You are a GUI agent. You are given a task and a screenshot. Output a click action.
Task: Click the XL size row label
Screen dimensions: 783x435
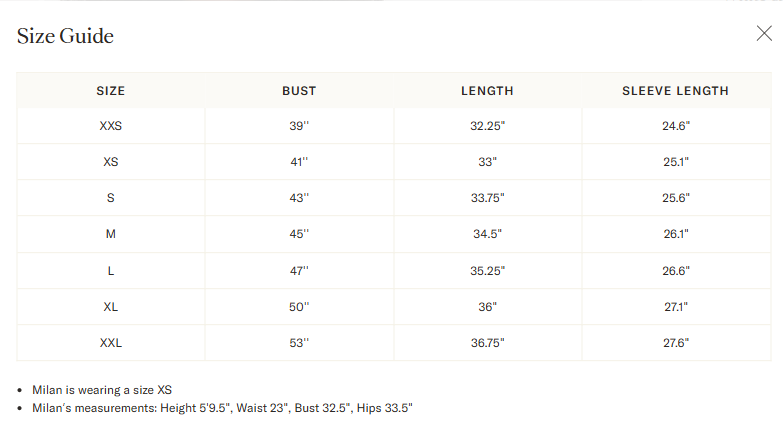coord(111,307)
